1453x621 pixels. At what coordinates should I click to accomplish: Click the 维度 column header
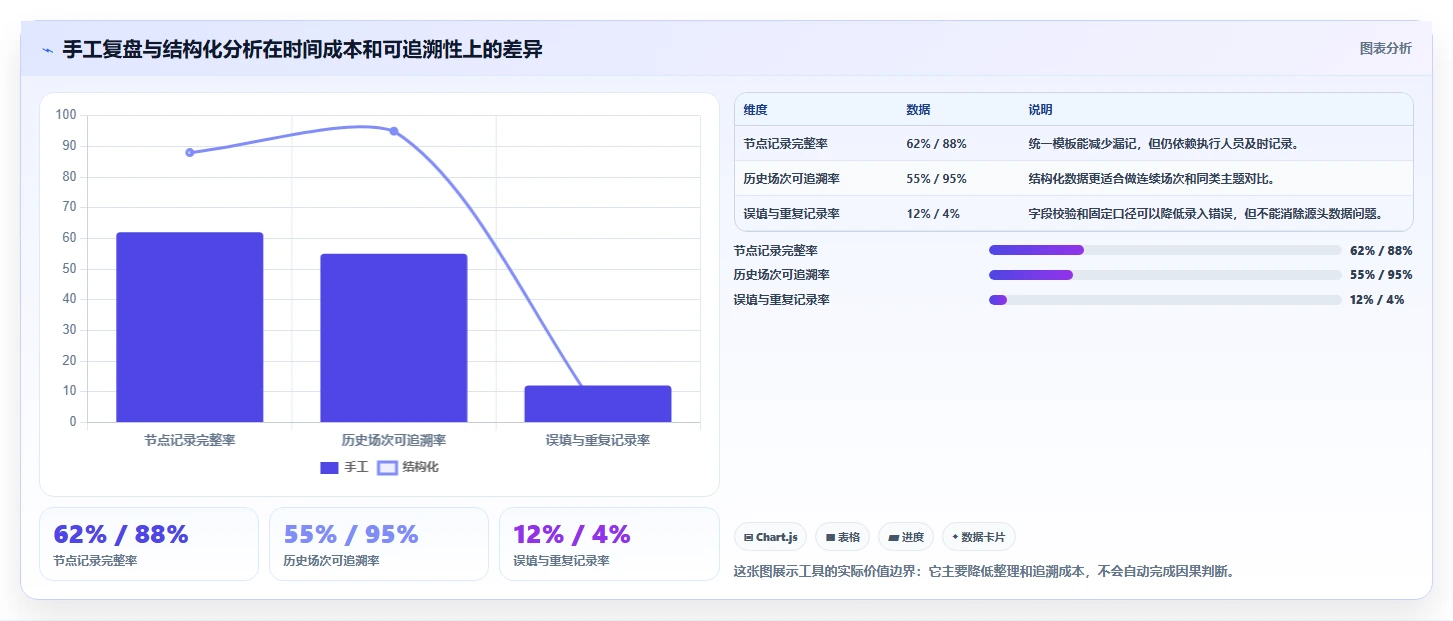[756, 110]
